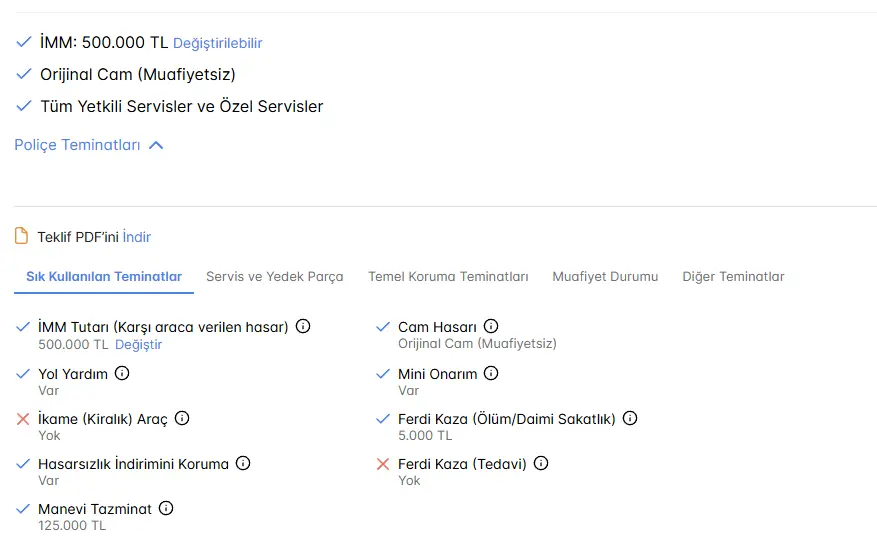Collapse the Poliçe Teminatları section
The height and width of the screenshot is (555, 877).
89,145
